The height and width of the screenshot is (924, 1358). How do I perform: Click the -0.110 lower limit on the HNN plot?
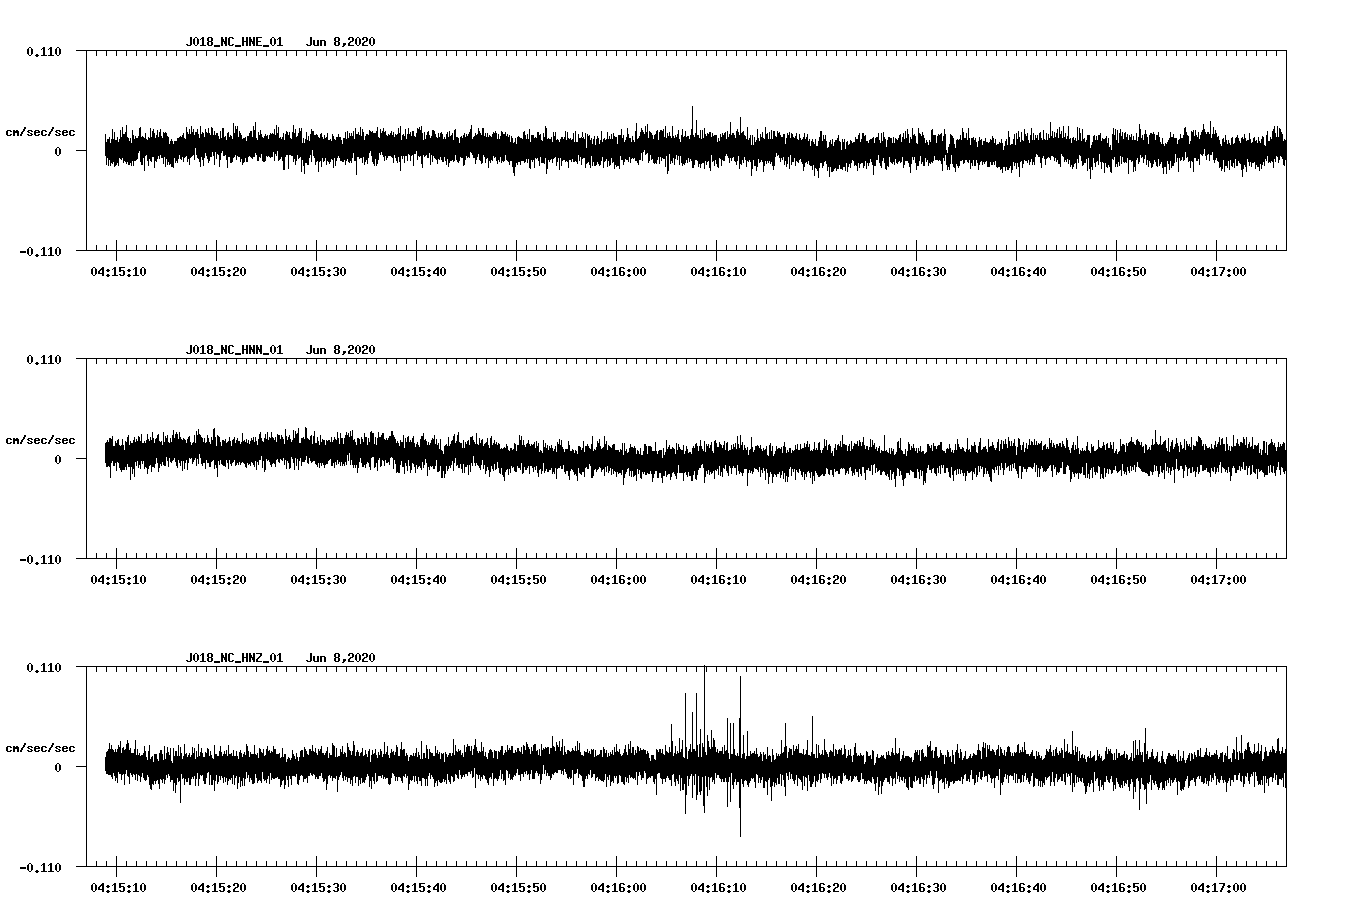coord(40,559)
